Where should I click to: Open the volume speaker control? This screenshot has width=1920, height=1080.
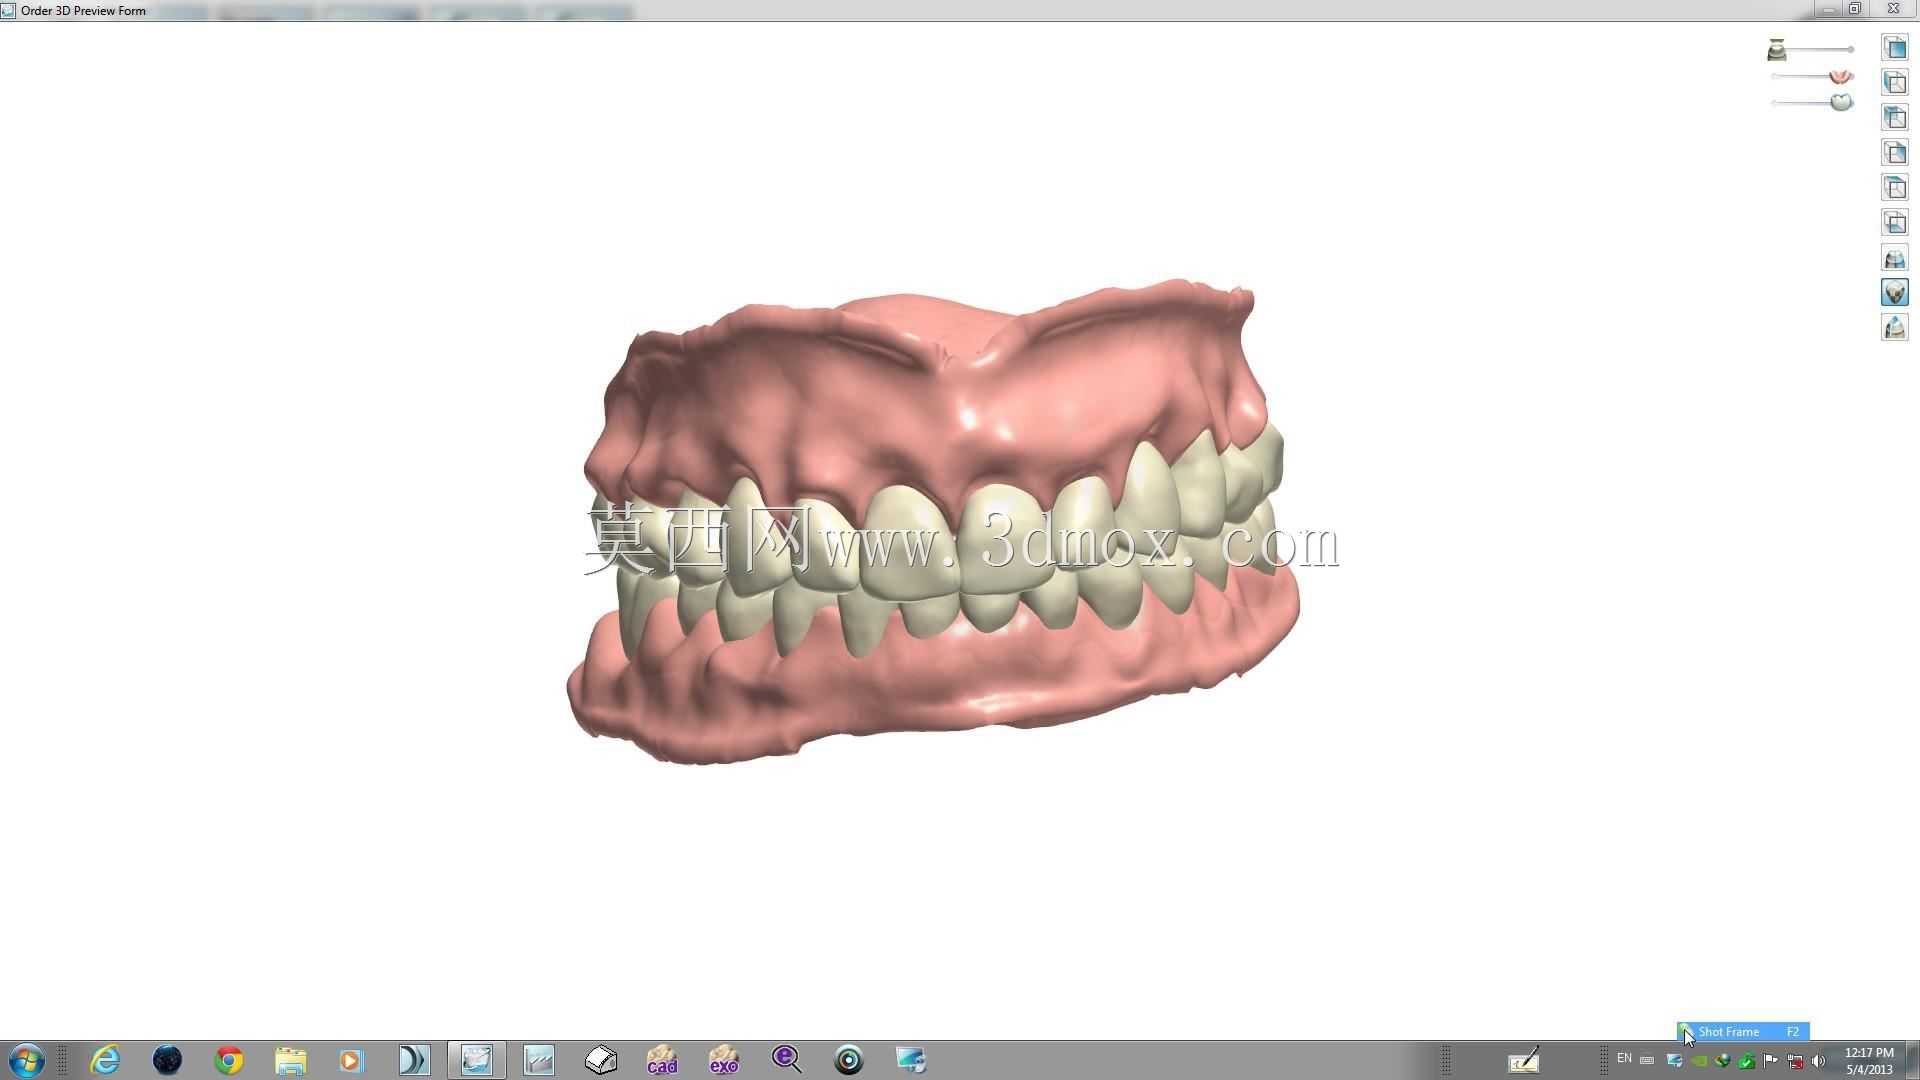(x=1819, y=1061)
